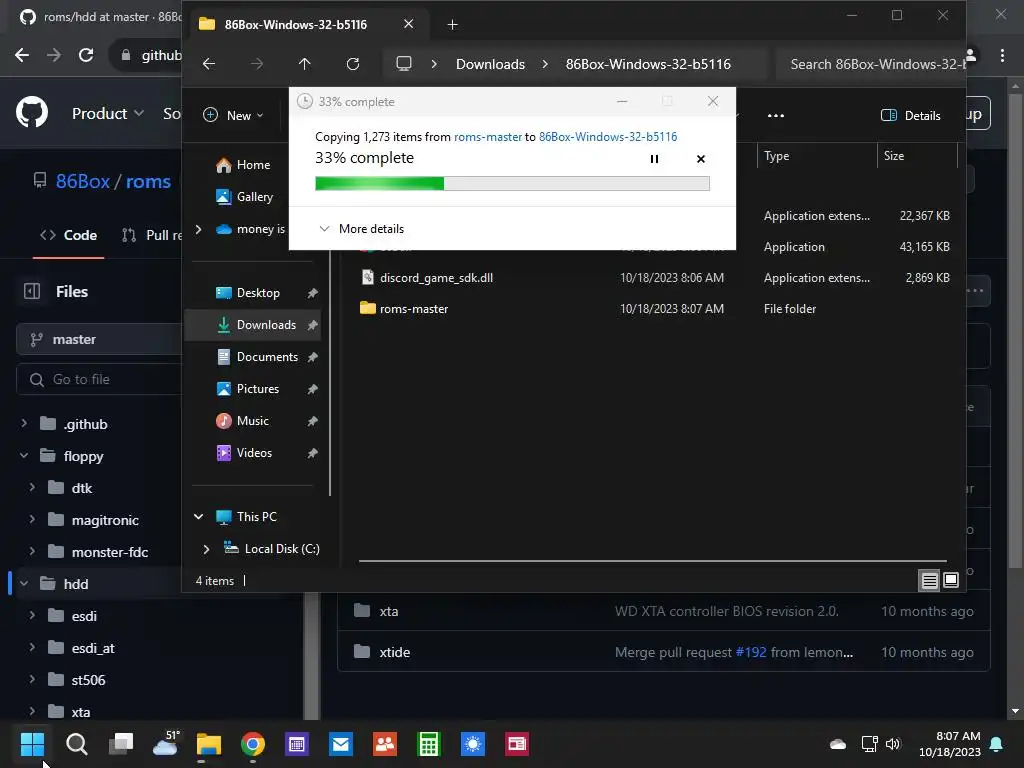Click the green copy progress bar
This screenshot has height=768, width=1024.
click(512, 184)
